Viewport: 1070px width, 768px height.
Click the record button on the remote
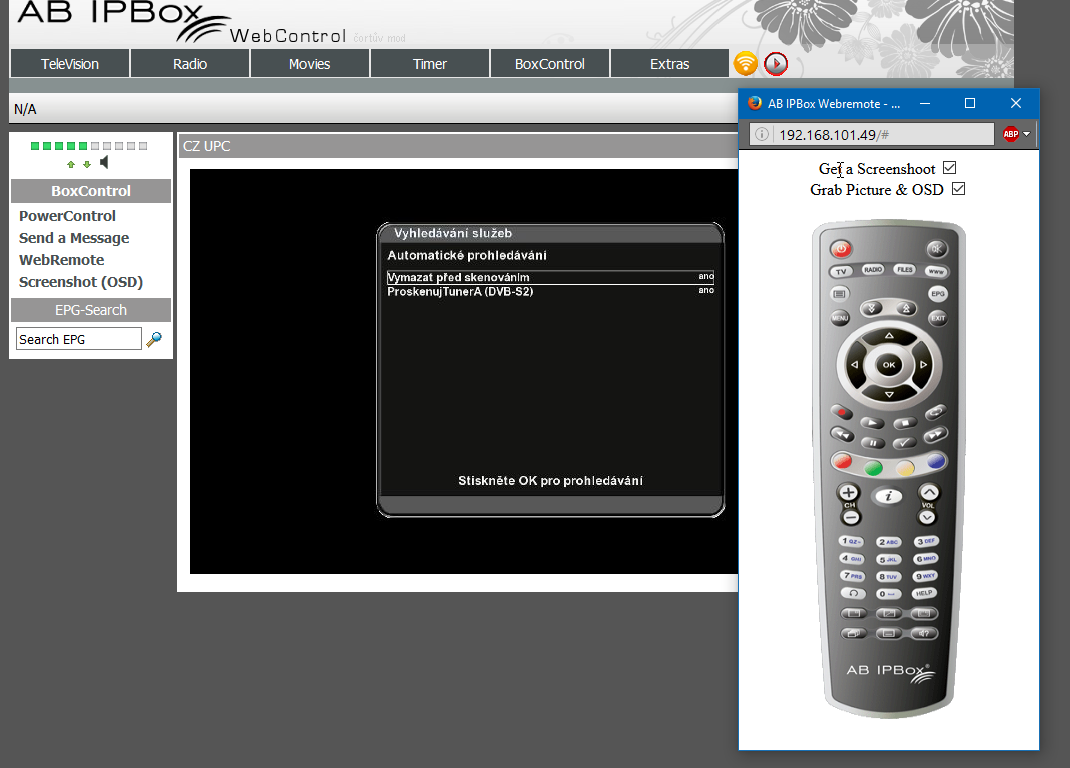(x=842, y=412)
